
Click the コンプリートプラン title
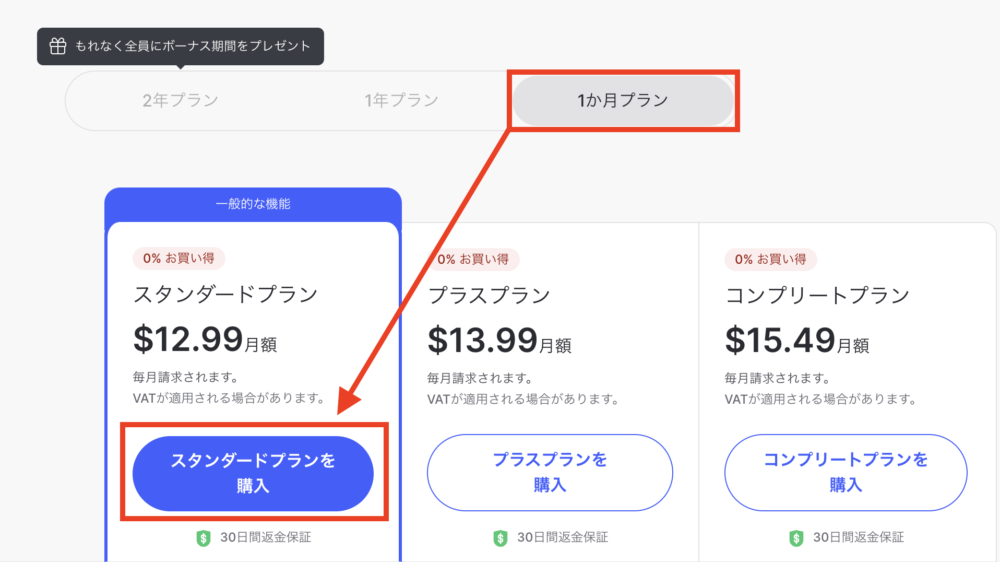pyautogui.click(x=818, y=295)
